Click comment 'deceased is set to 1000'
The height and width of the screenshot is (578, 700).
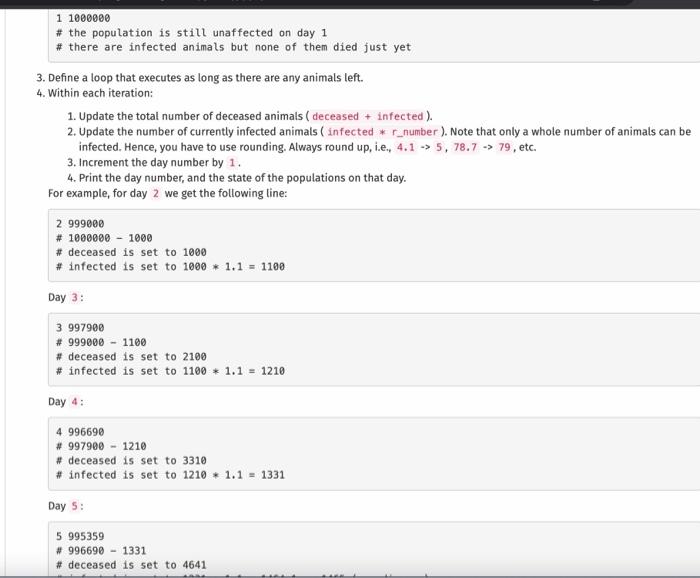coord(131,252)
